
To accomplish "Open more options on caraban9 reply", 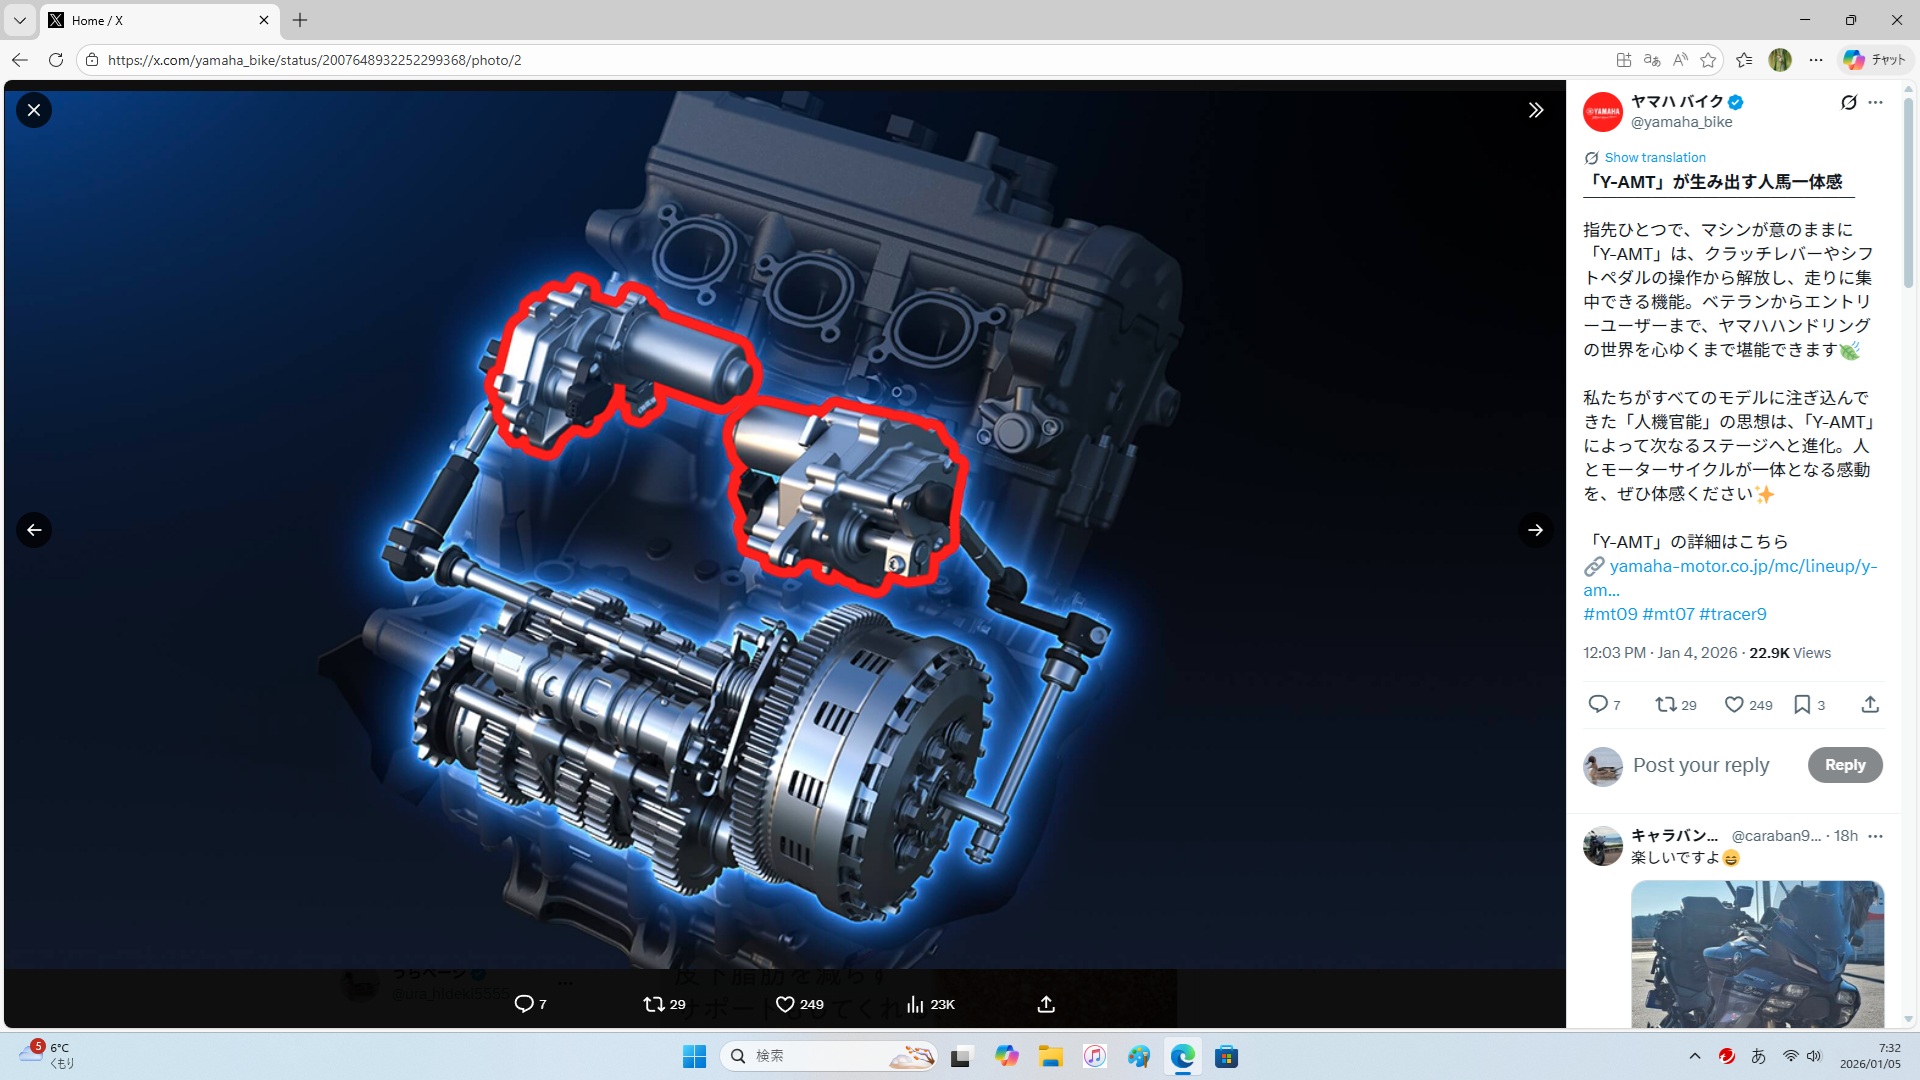I will (x=1875, y=836).
